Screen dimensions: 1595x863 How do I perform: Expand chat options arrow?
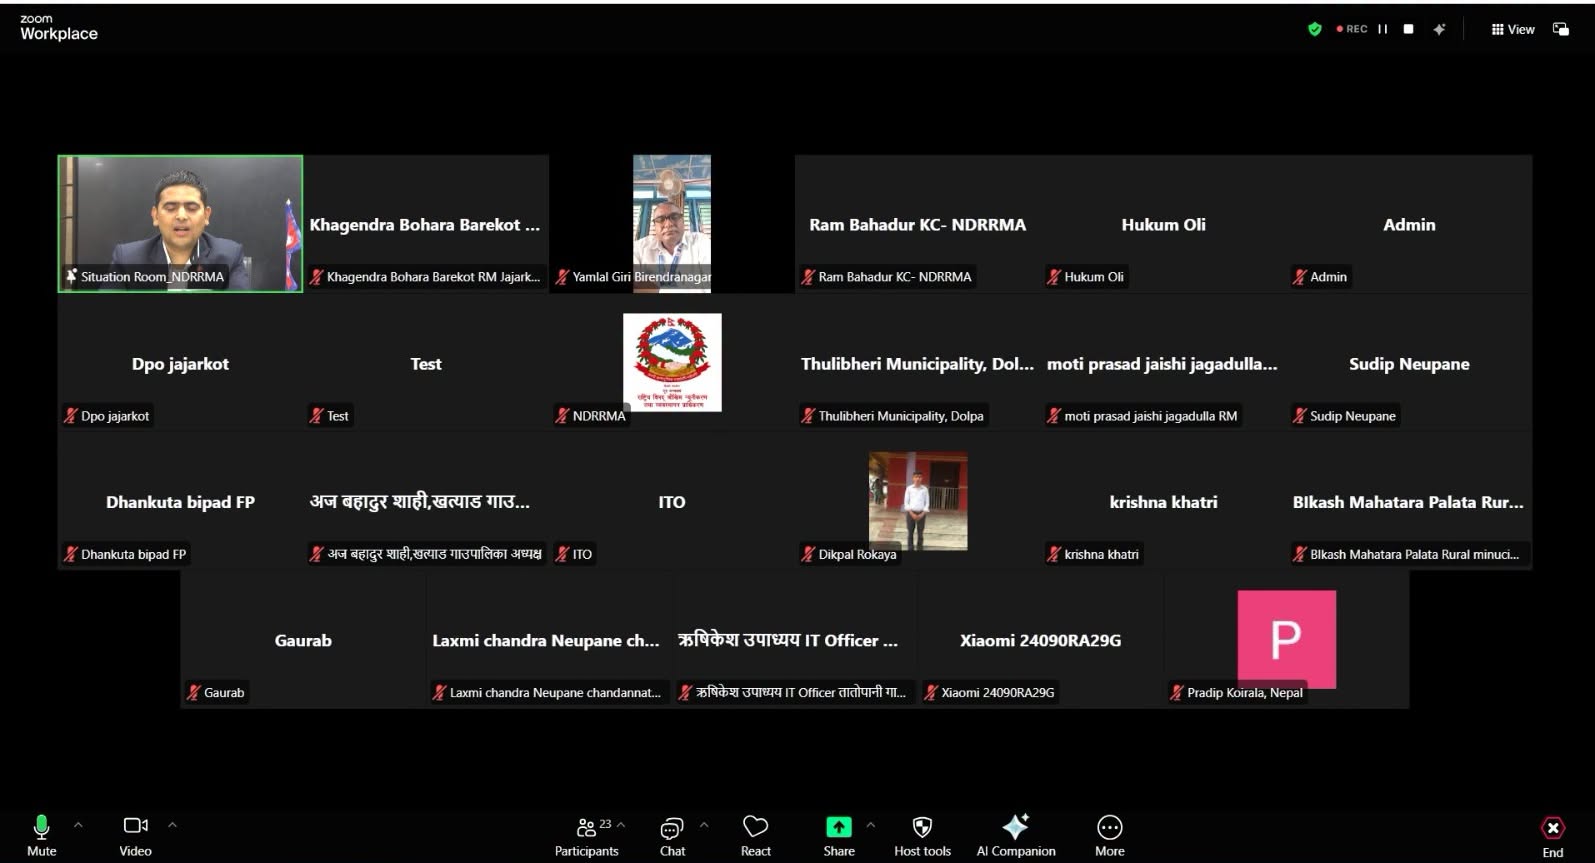pos(704,825)
